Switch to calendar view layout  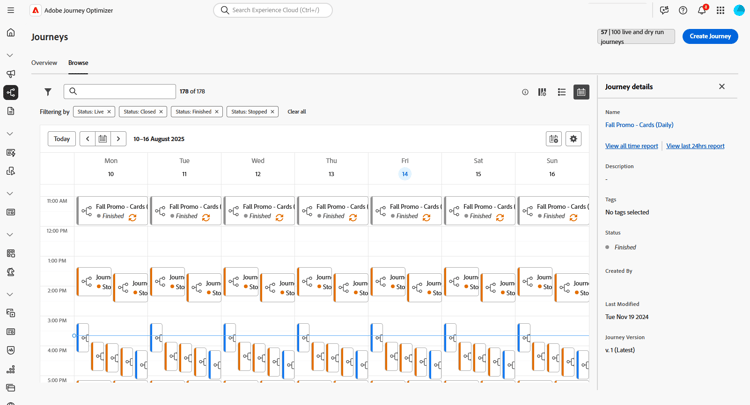pyautogui.click(x=581, y=92)
